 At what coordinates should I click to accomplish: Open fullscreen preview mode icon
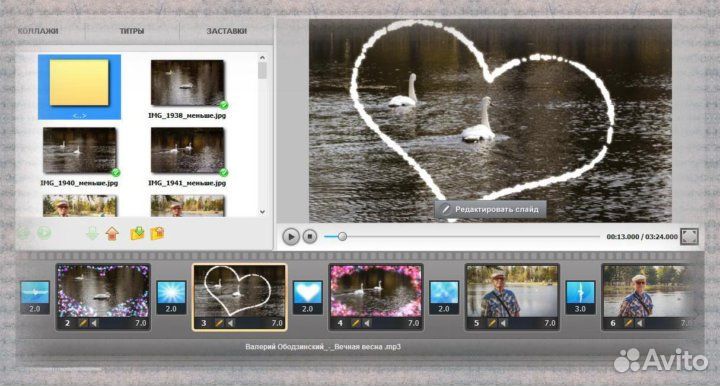tap(690, 236)
